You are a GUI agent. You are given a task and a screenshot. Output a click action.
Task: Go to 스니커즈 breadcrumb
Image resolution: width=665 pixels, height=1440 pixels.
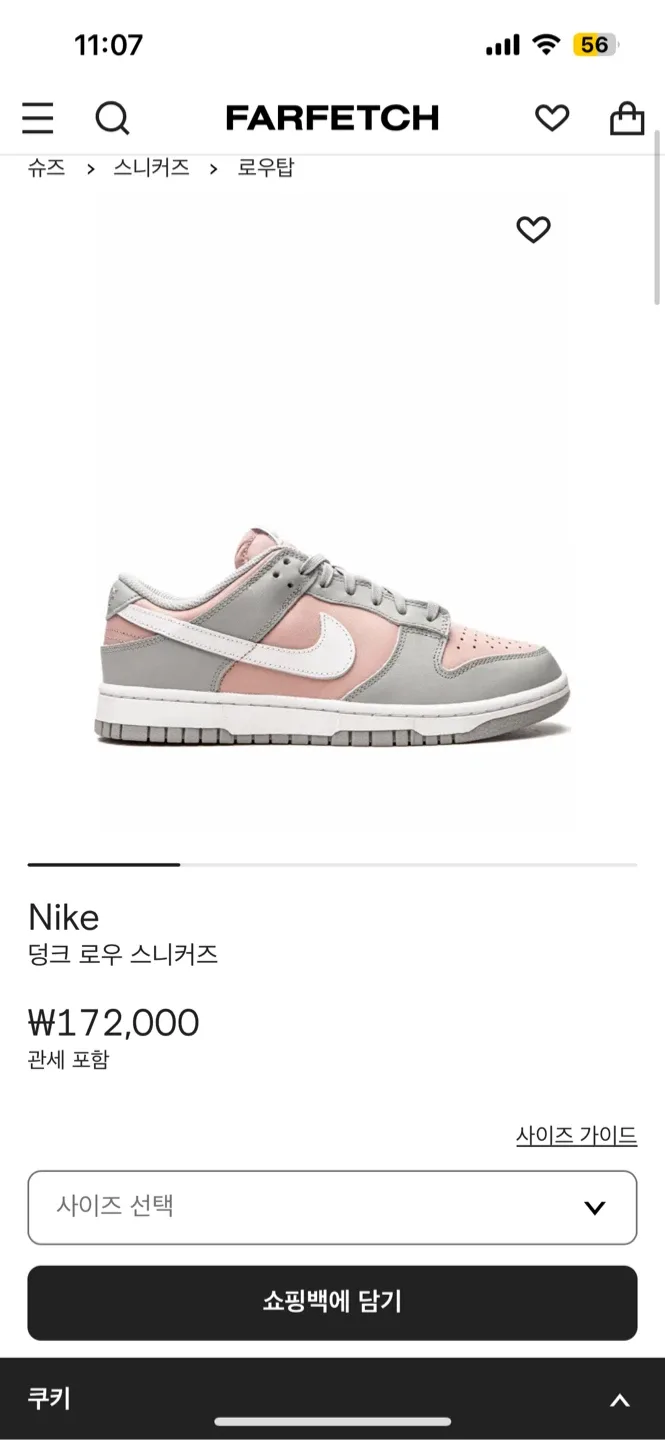coord(151,168)
